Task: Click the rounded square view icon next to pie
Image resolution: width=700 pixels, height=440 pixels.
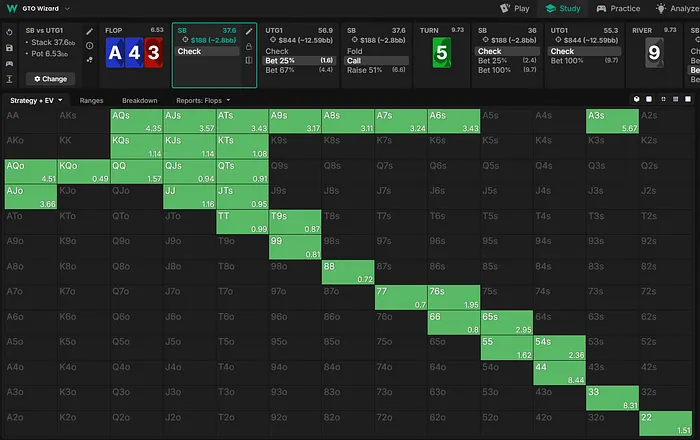Action: pos(649,99)
